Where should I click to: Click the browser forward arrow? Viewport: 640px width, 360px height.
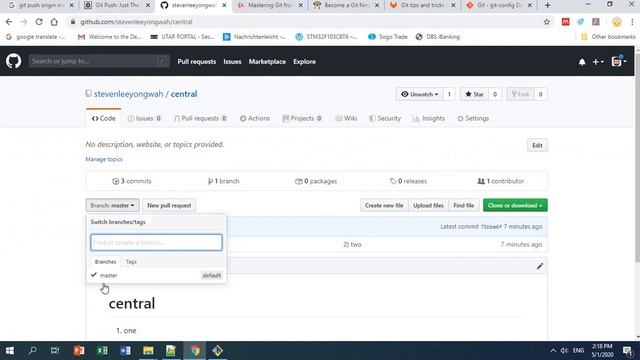point(24,22)
